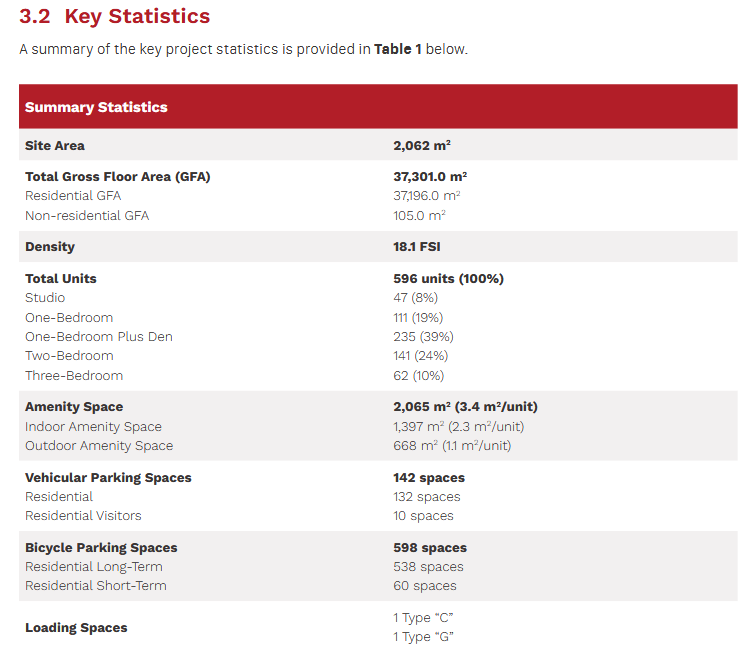Click the "Amenity Space" row heading

74,407
